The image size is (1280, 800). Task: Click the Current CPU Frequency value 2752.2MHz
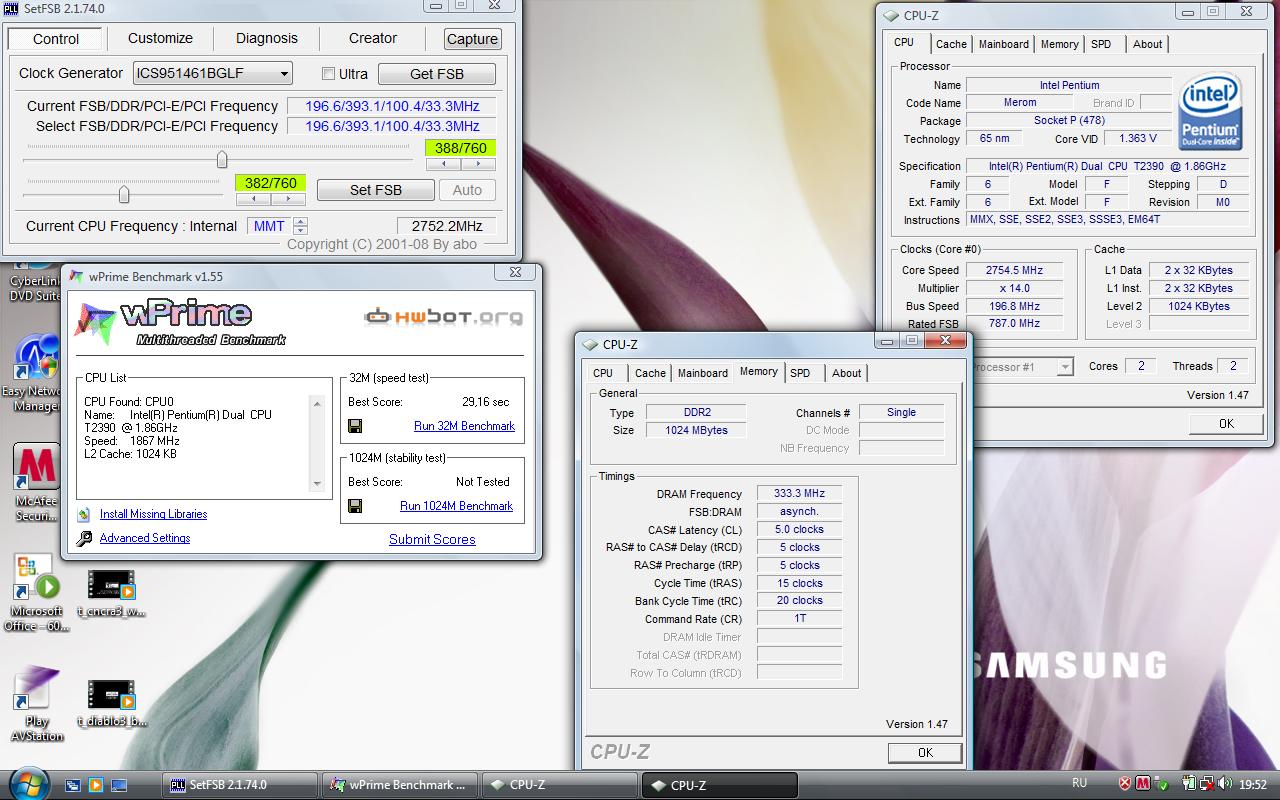(x=446, y=226)
